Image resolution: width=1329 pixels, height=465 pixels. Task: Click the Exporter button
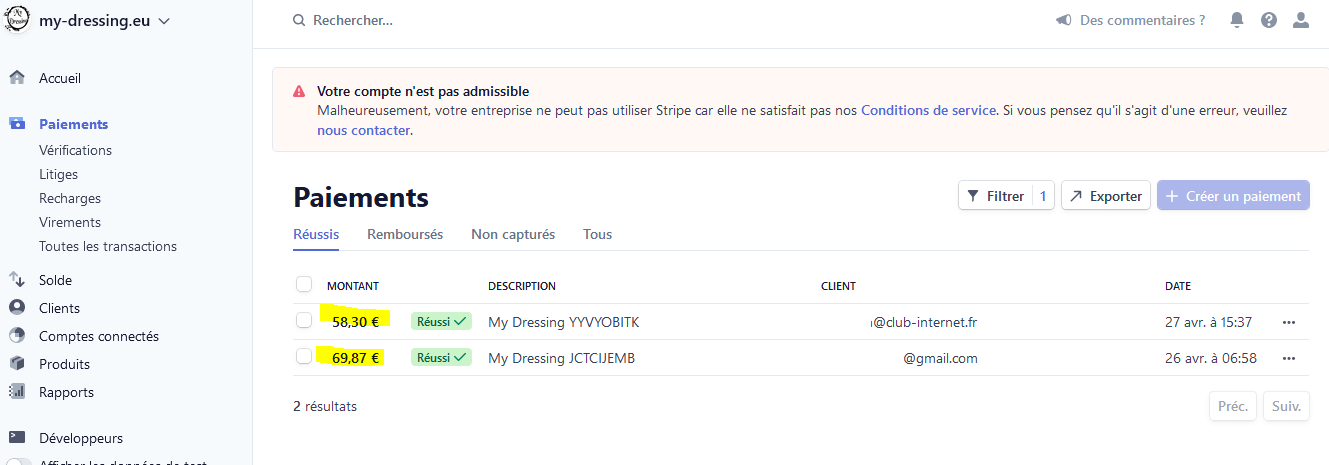coord(1106,196)
